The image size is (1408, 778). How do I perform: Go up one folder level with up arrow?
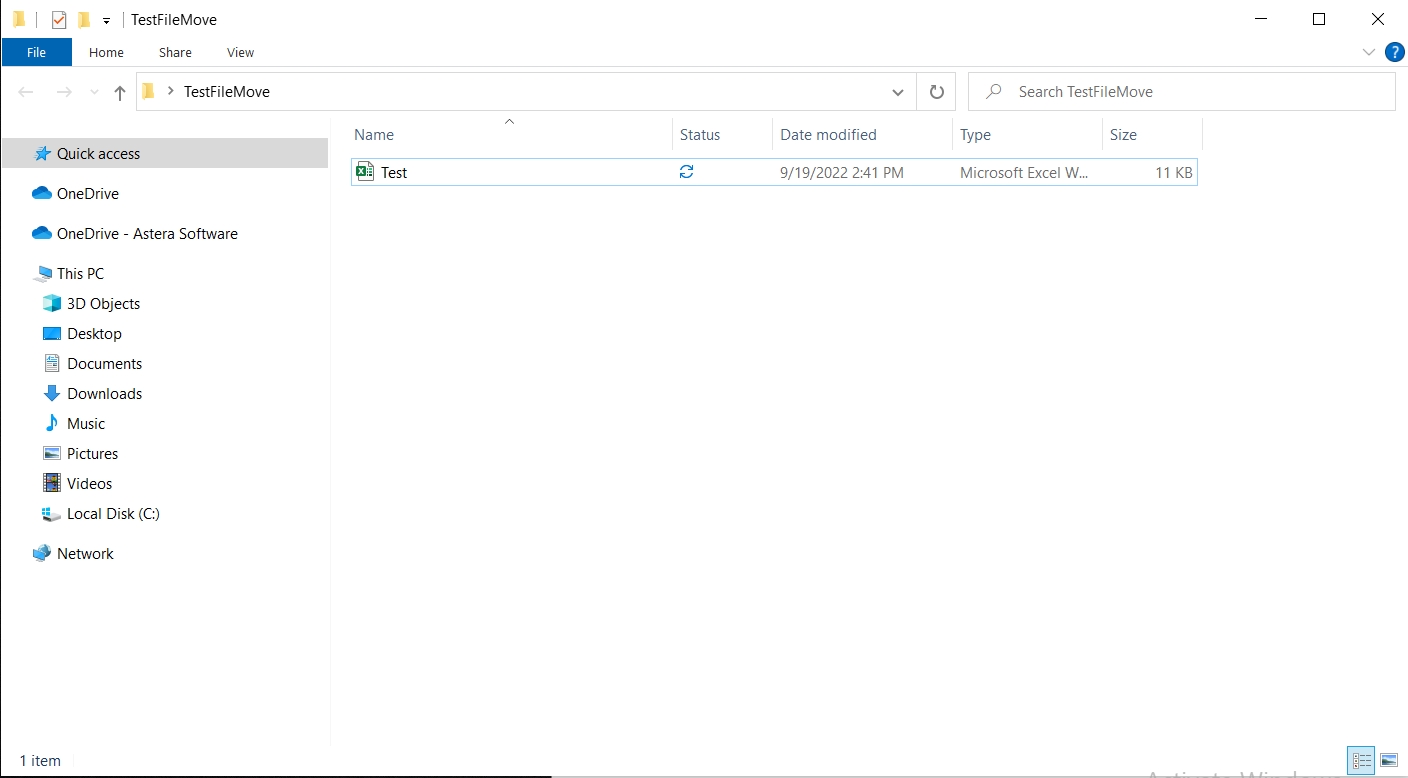tap(120, 92)
